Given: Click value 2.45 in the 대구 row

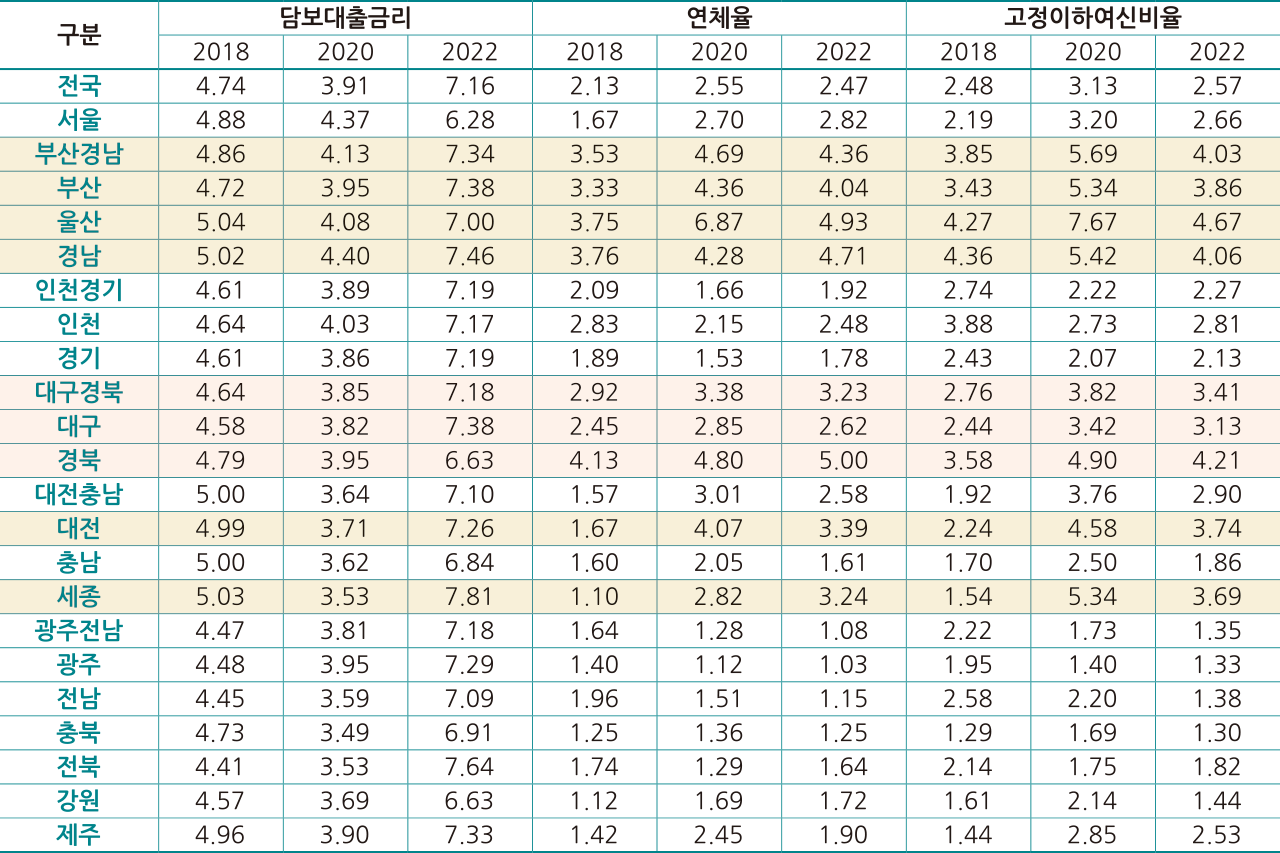Looking at the screenshot, I should point(594,426).
